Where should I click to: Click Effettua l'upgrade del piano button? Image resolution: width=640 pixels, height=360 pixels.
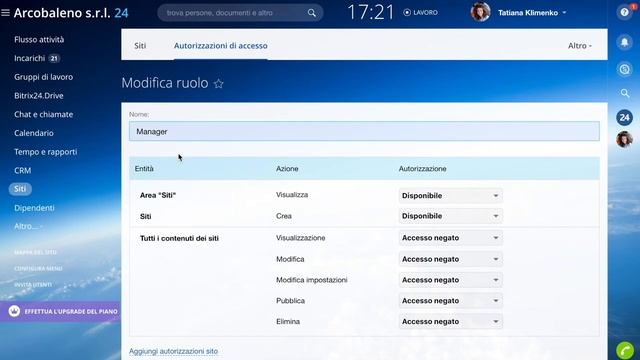(x=60, y=311)
